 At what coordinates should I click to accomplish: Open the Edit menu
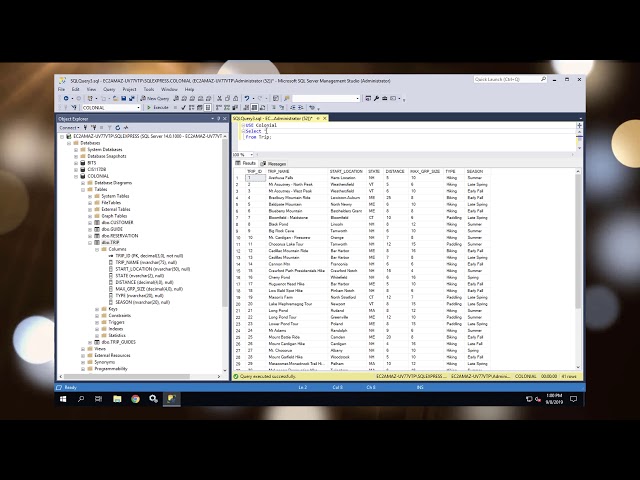point(76,89)
